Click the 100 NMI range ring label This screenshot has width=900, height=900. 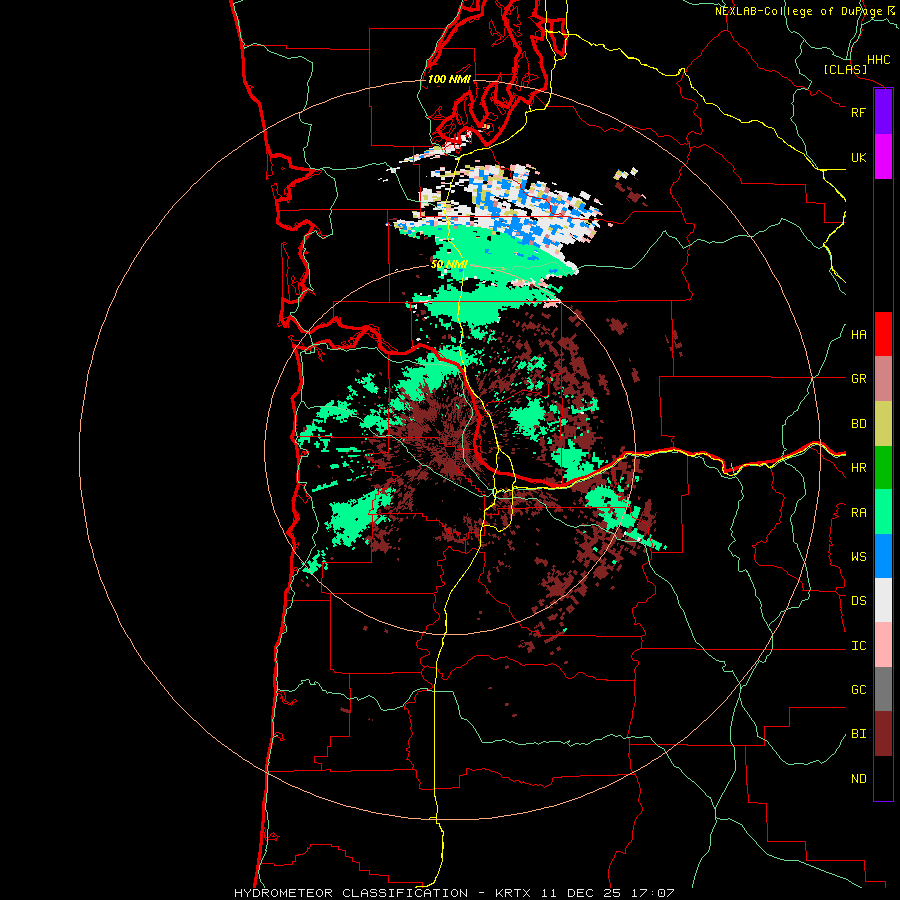tap(449, 79)
